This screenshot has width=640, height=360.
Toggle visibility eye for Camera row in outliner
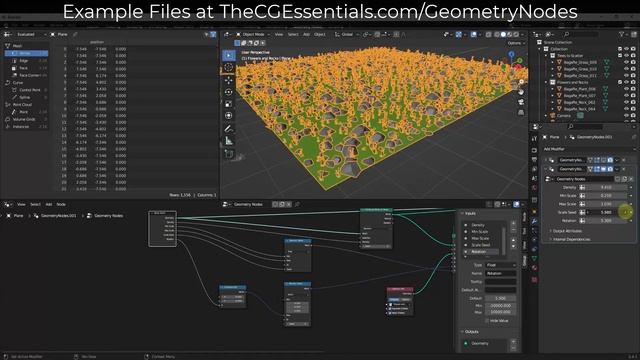click(x=627, y=116)
